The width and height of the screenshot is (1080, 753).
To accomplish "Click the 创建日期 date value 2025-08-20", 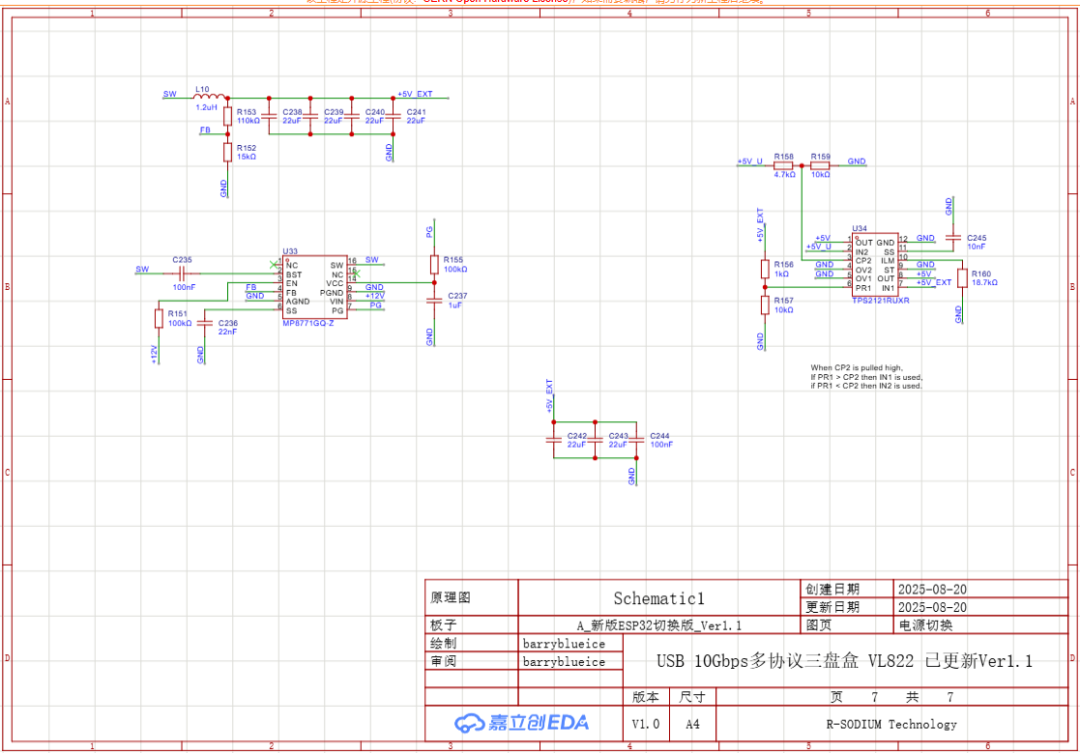I will click(x=932, y=589).
